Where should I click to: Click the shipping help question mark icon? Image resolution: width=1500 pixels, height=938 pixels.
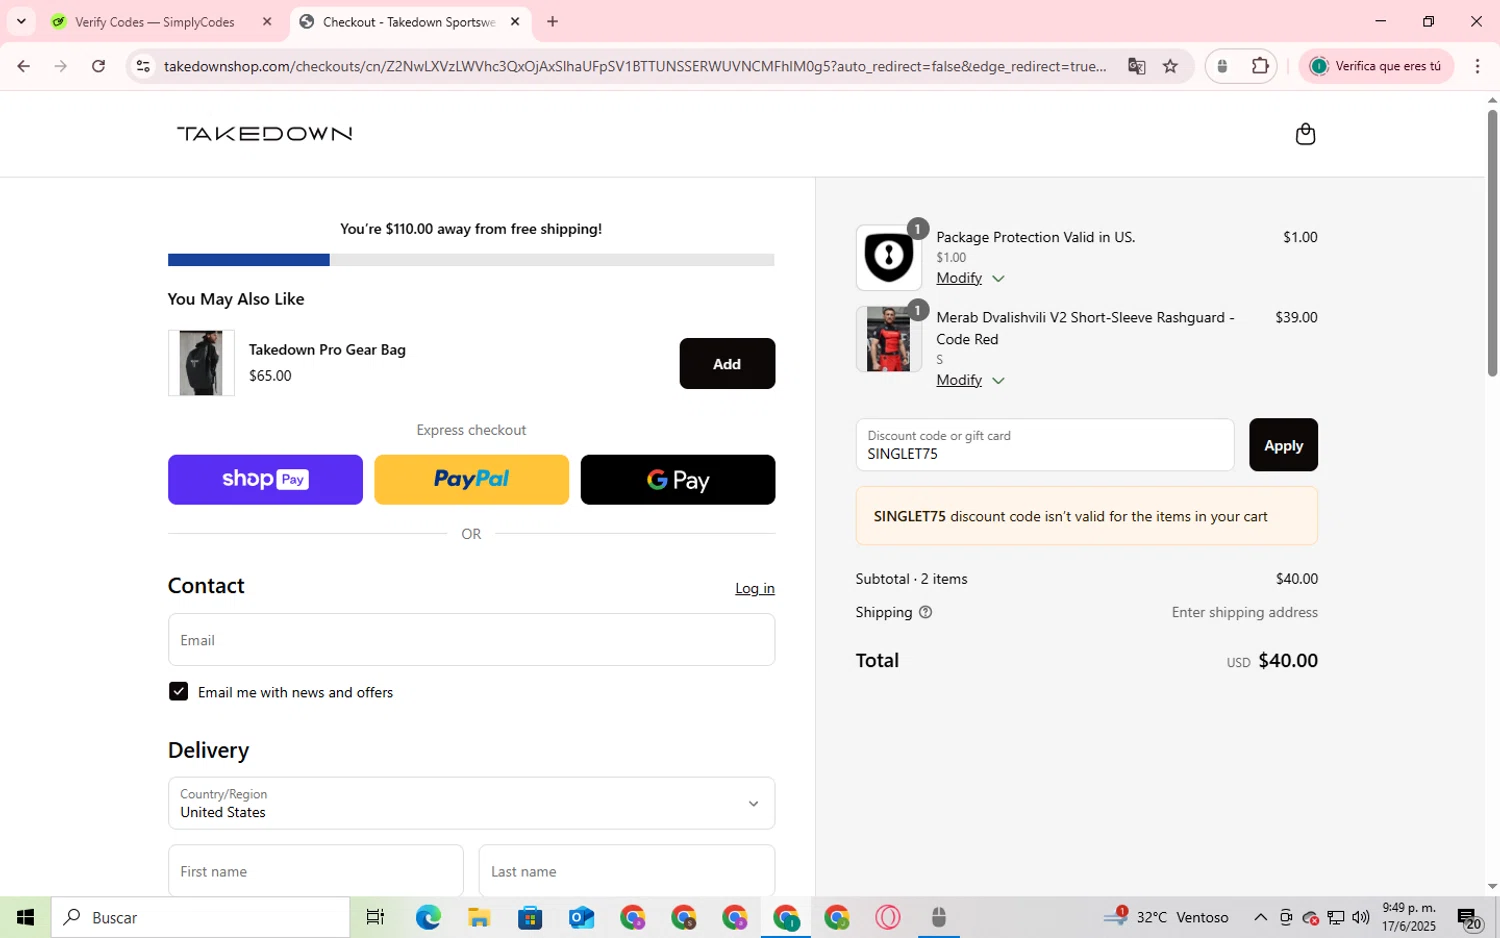[925, 612]
